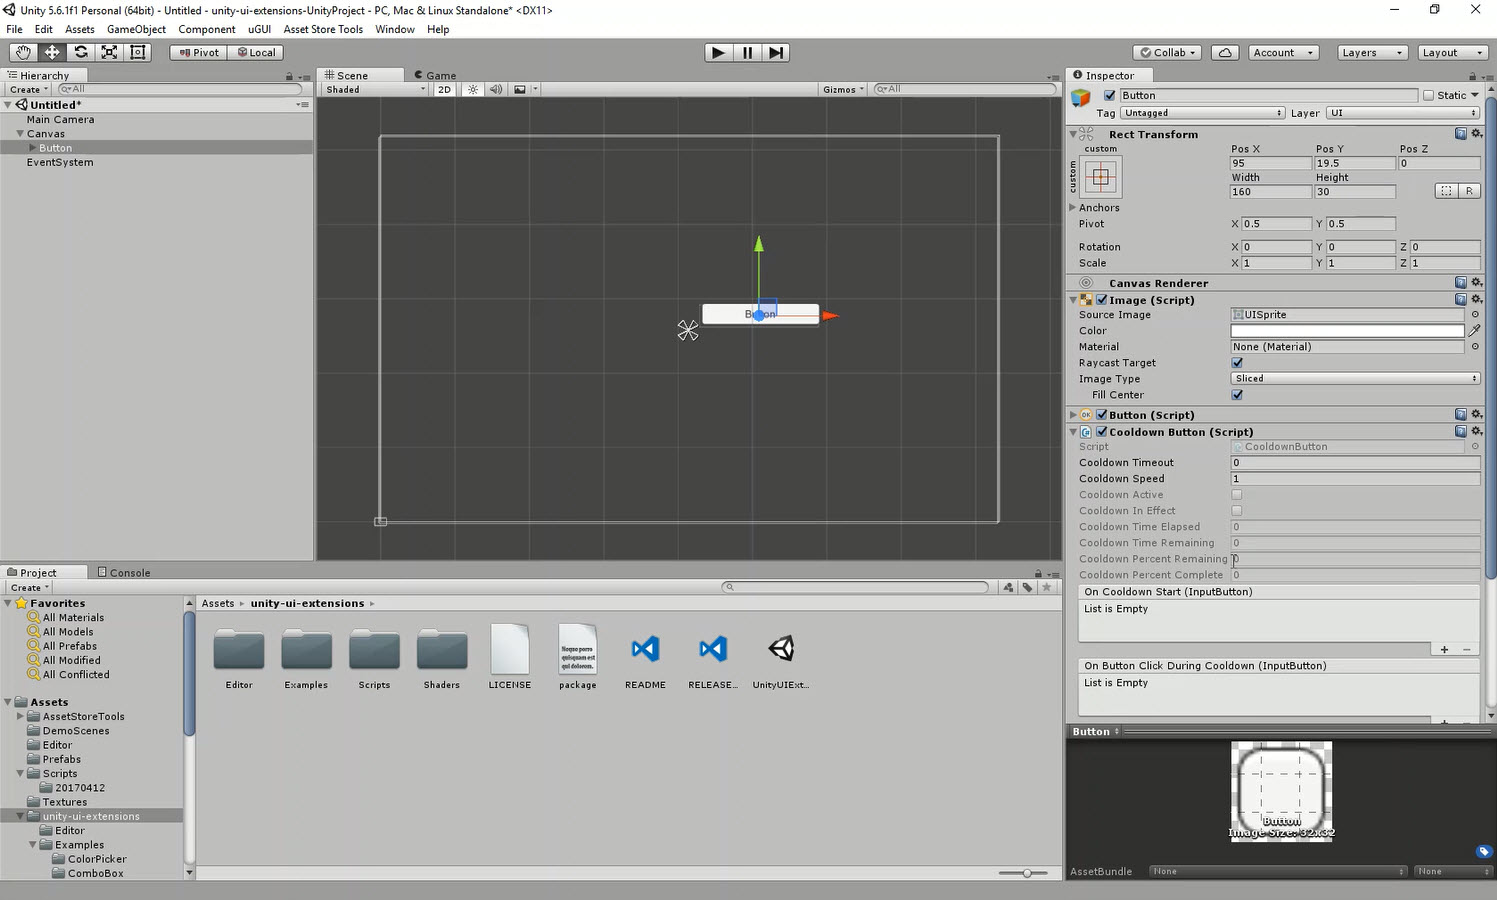
Task: Switch to the Game tab
Action: pos(435,75)
